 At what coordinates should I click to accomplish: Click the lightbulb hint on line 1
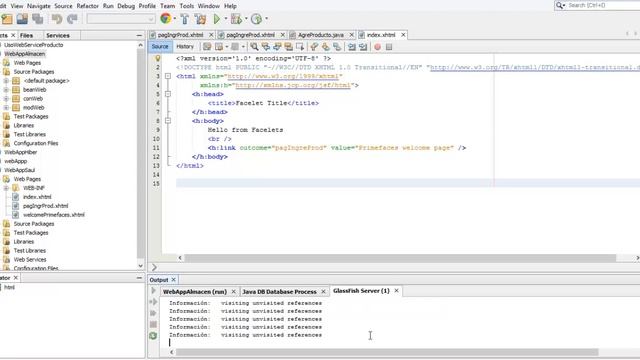[x=158, y=58]
